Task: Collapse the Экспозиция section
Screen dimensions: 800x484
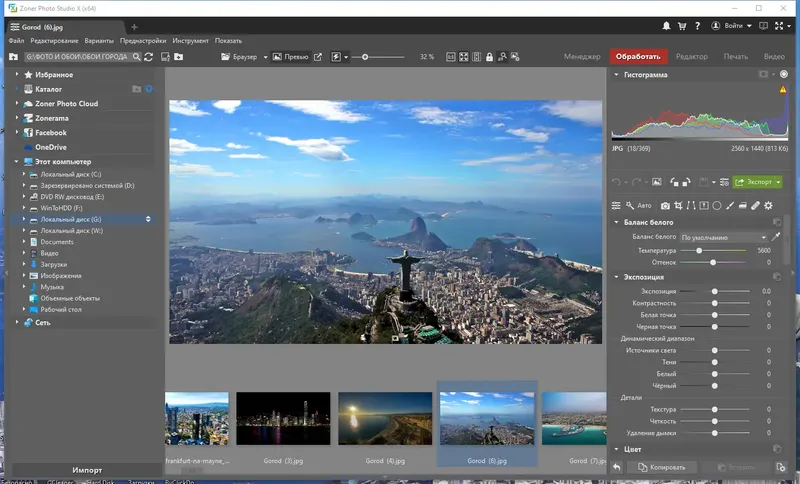Action: pos(617,277)
